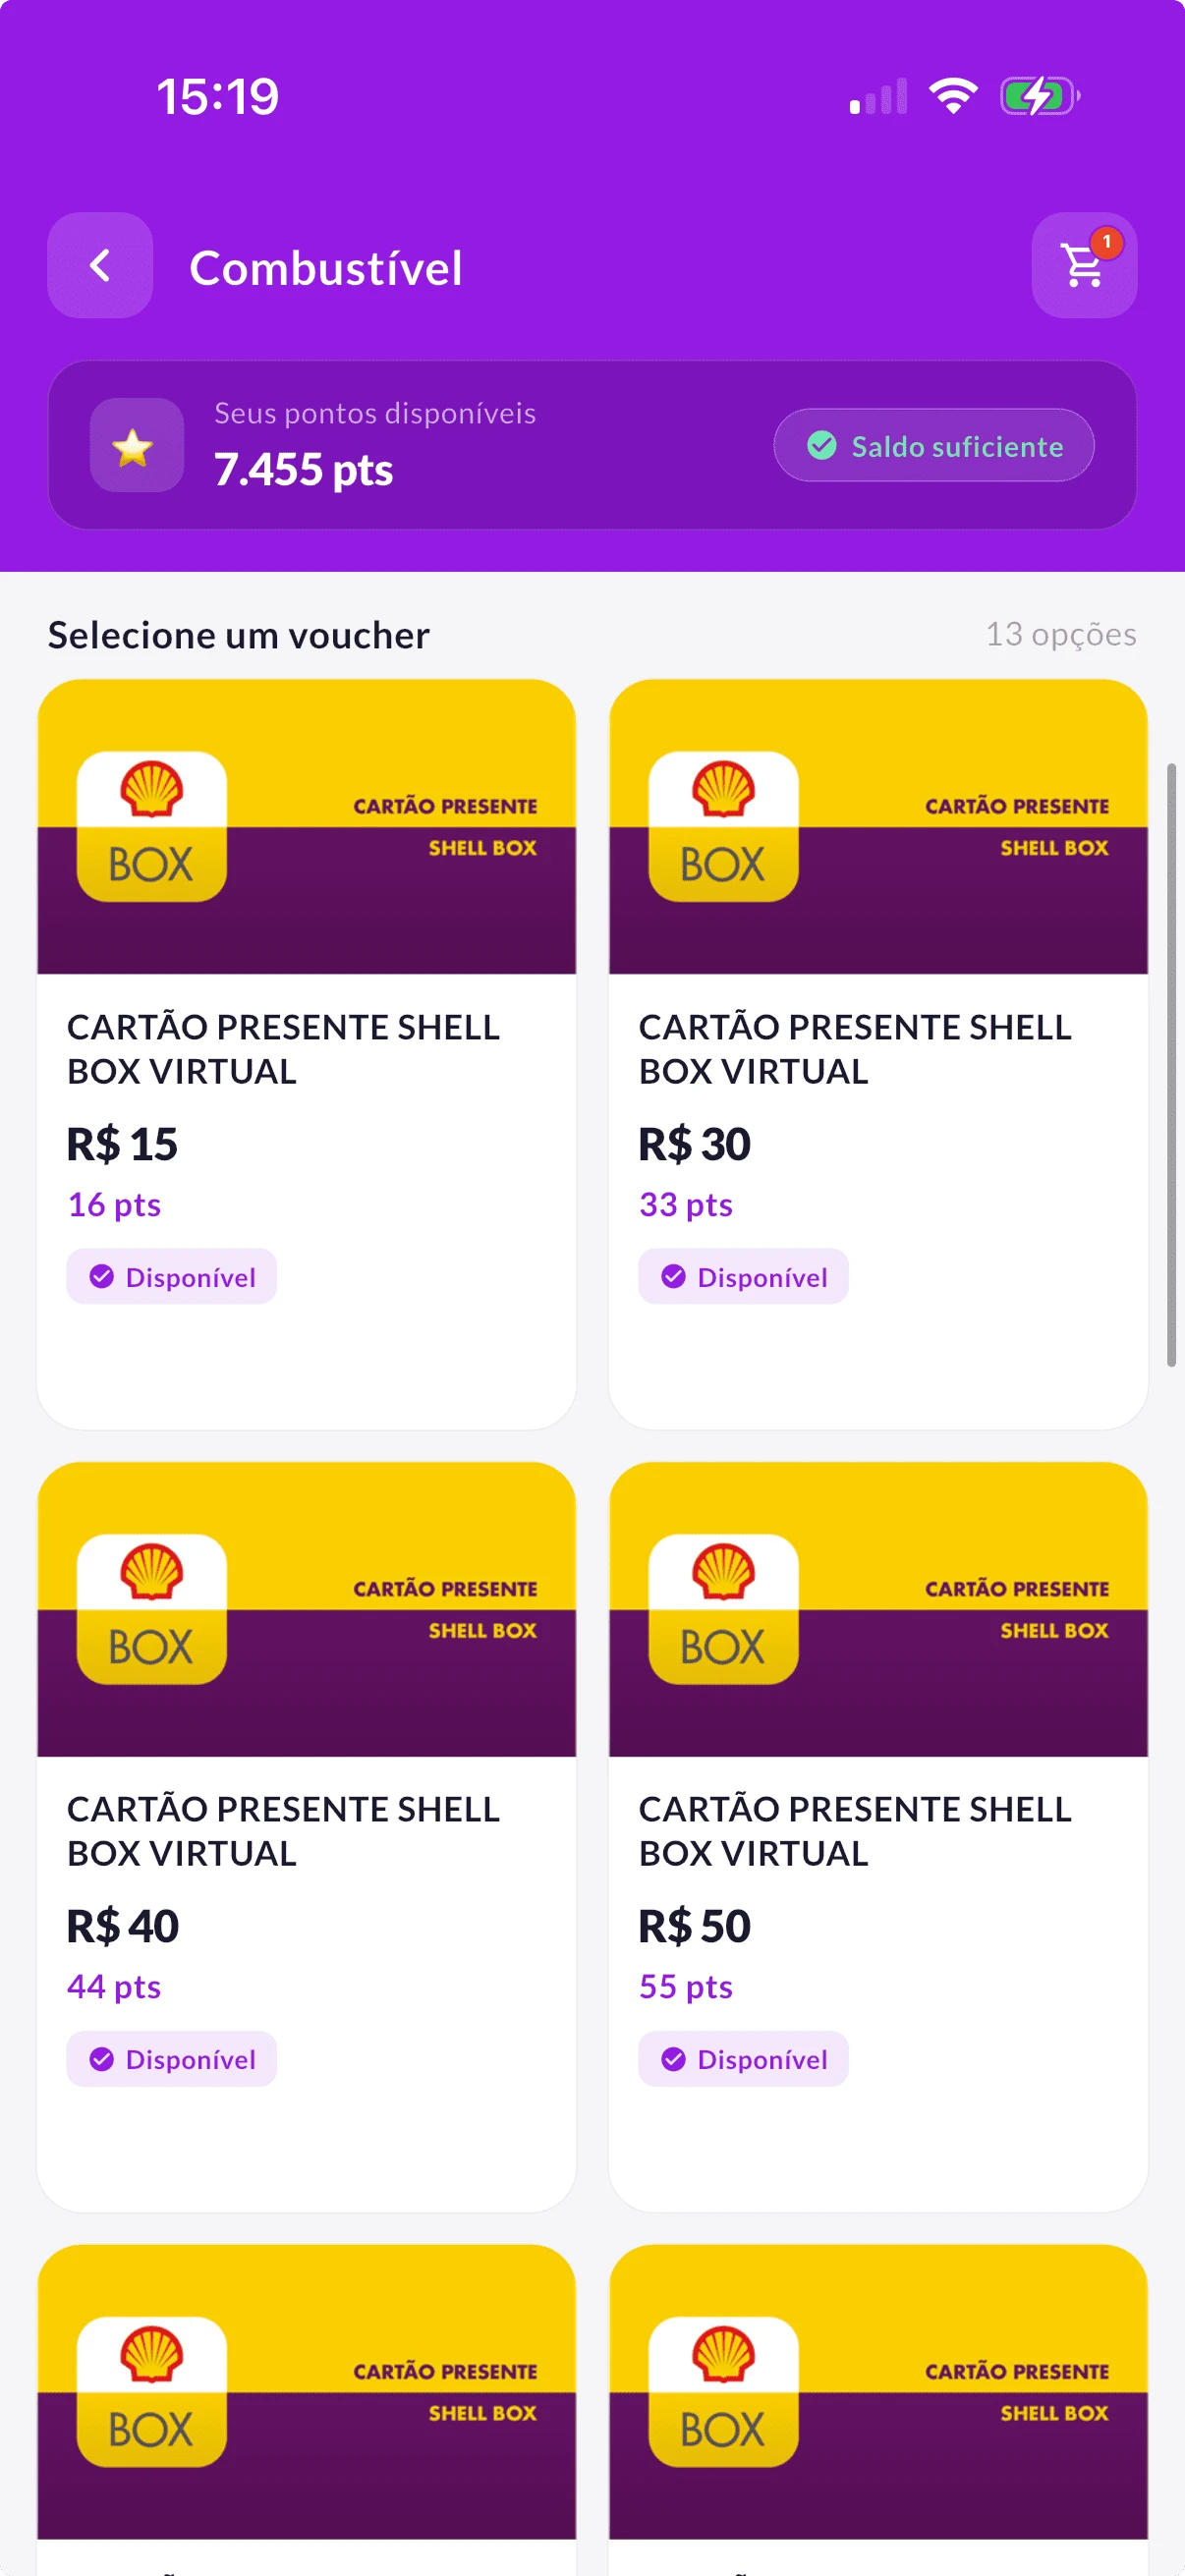Tap Disponível badge on R$ 50 voucher

tap(743, 2059)
